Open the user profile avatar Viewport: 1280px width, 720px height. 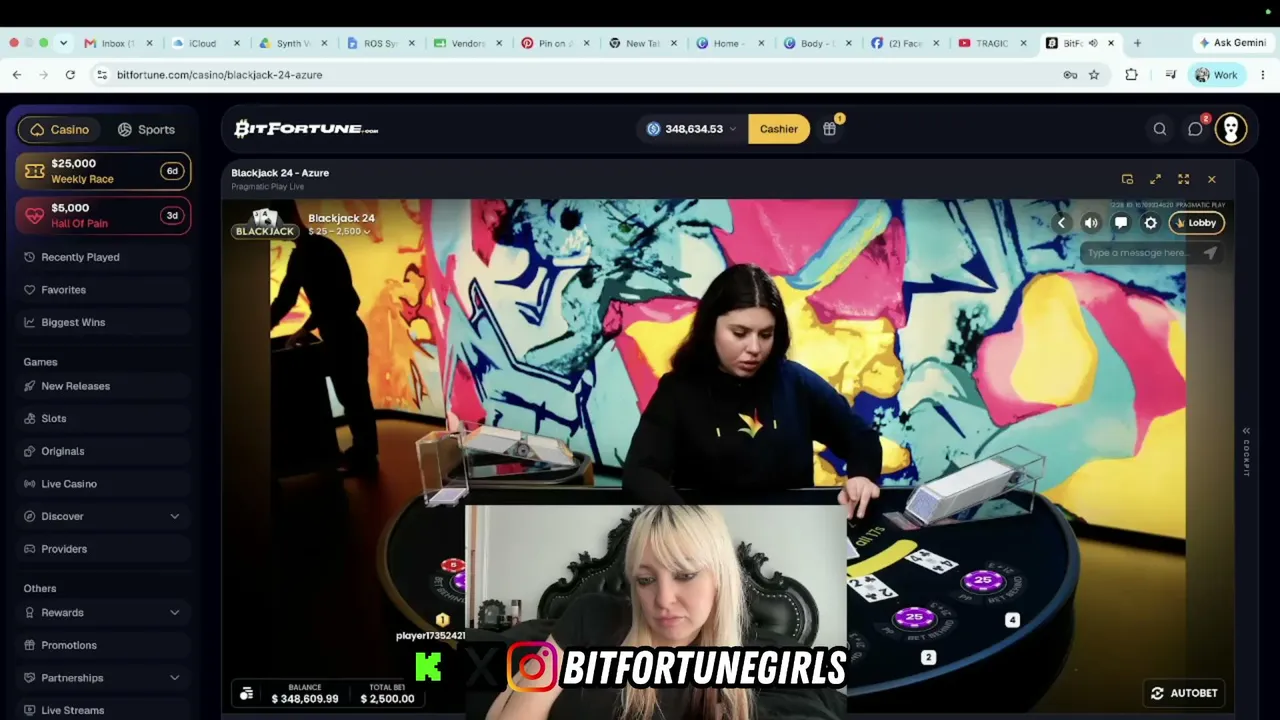click(x=1231, y=129)
